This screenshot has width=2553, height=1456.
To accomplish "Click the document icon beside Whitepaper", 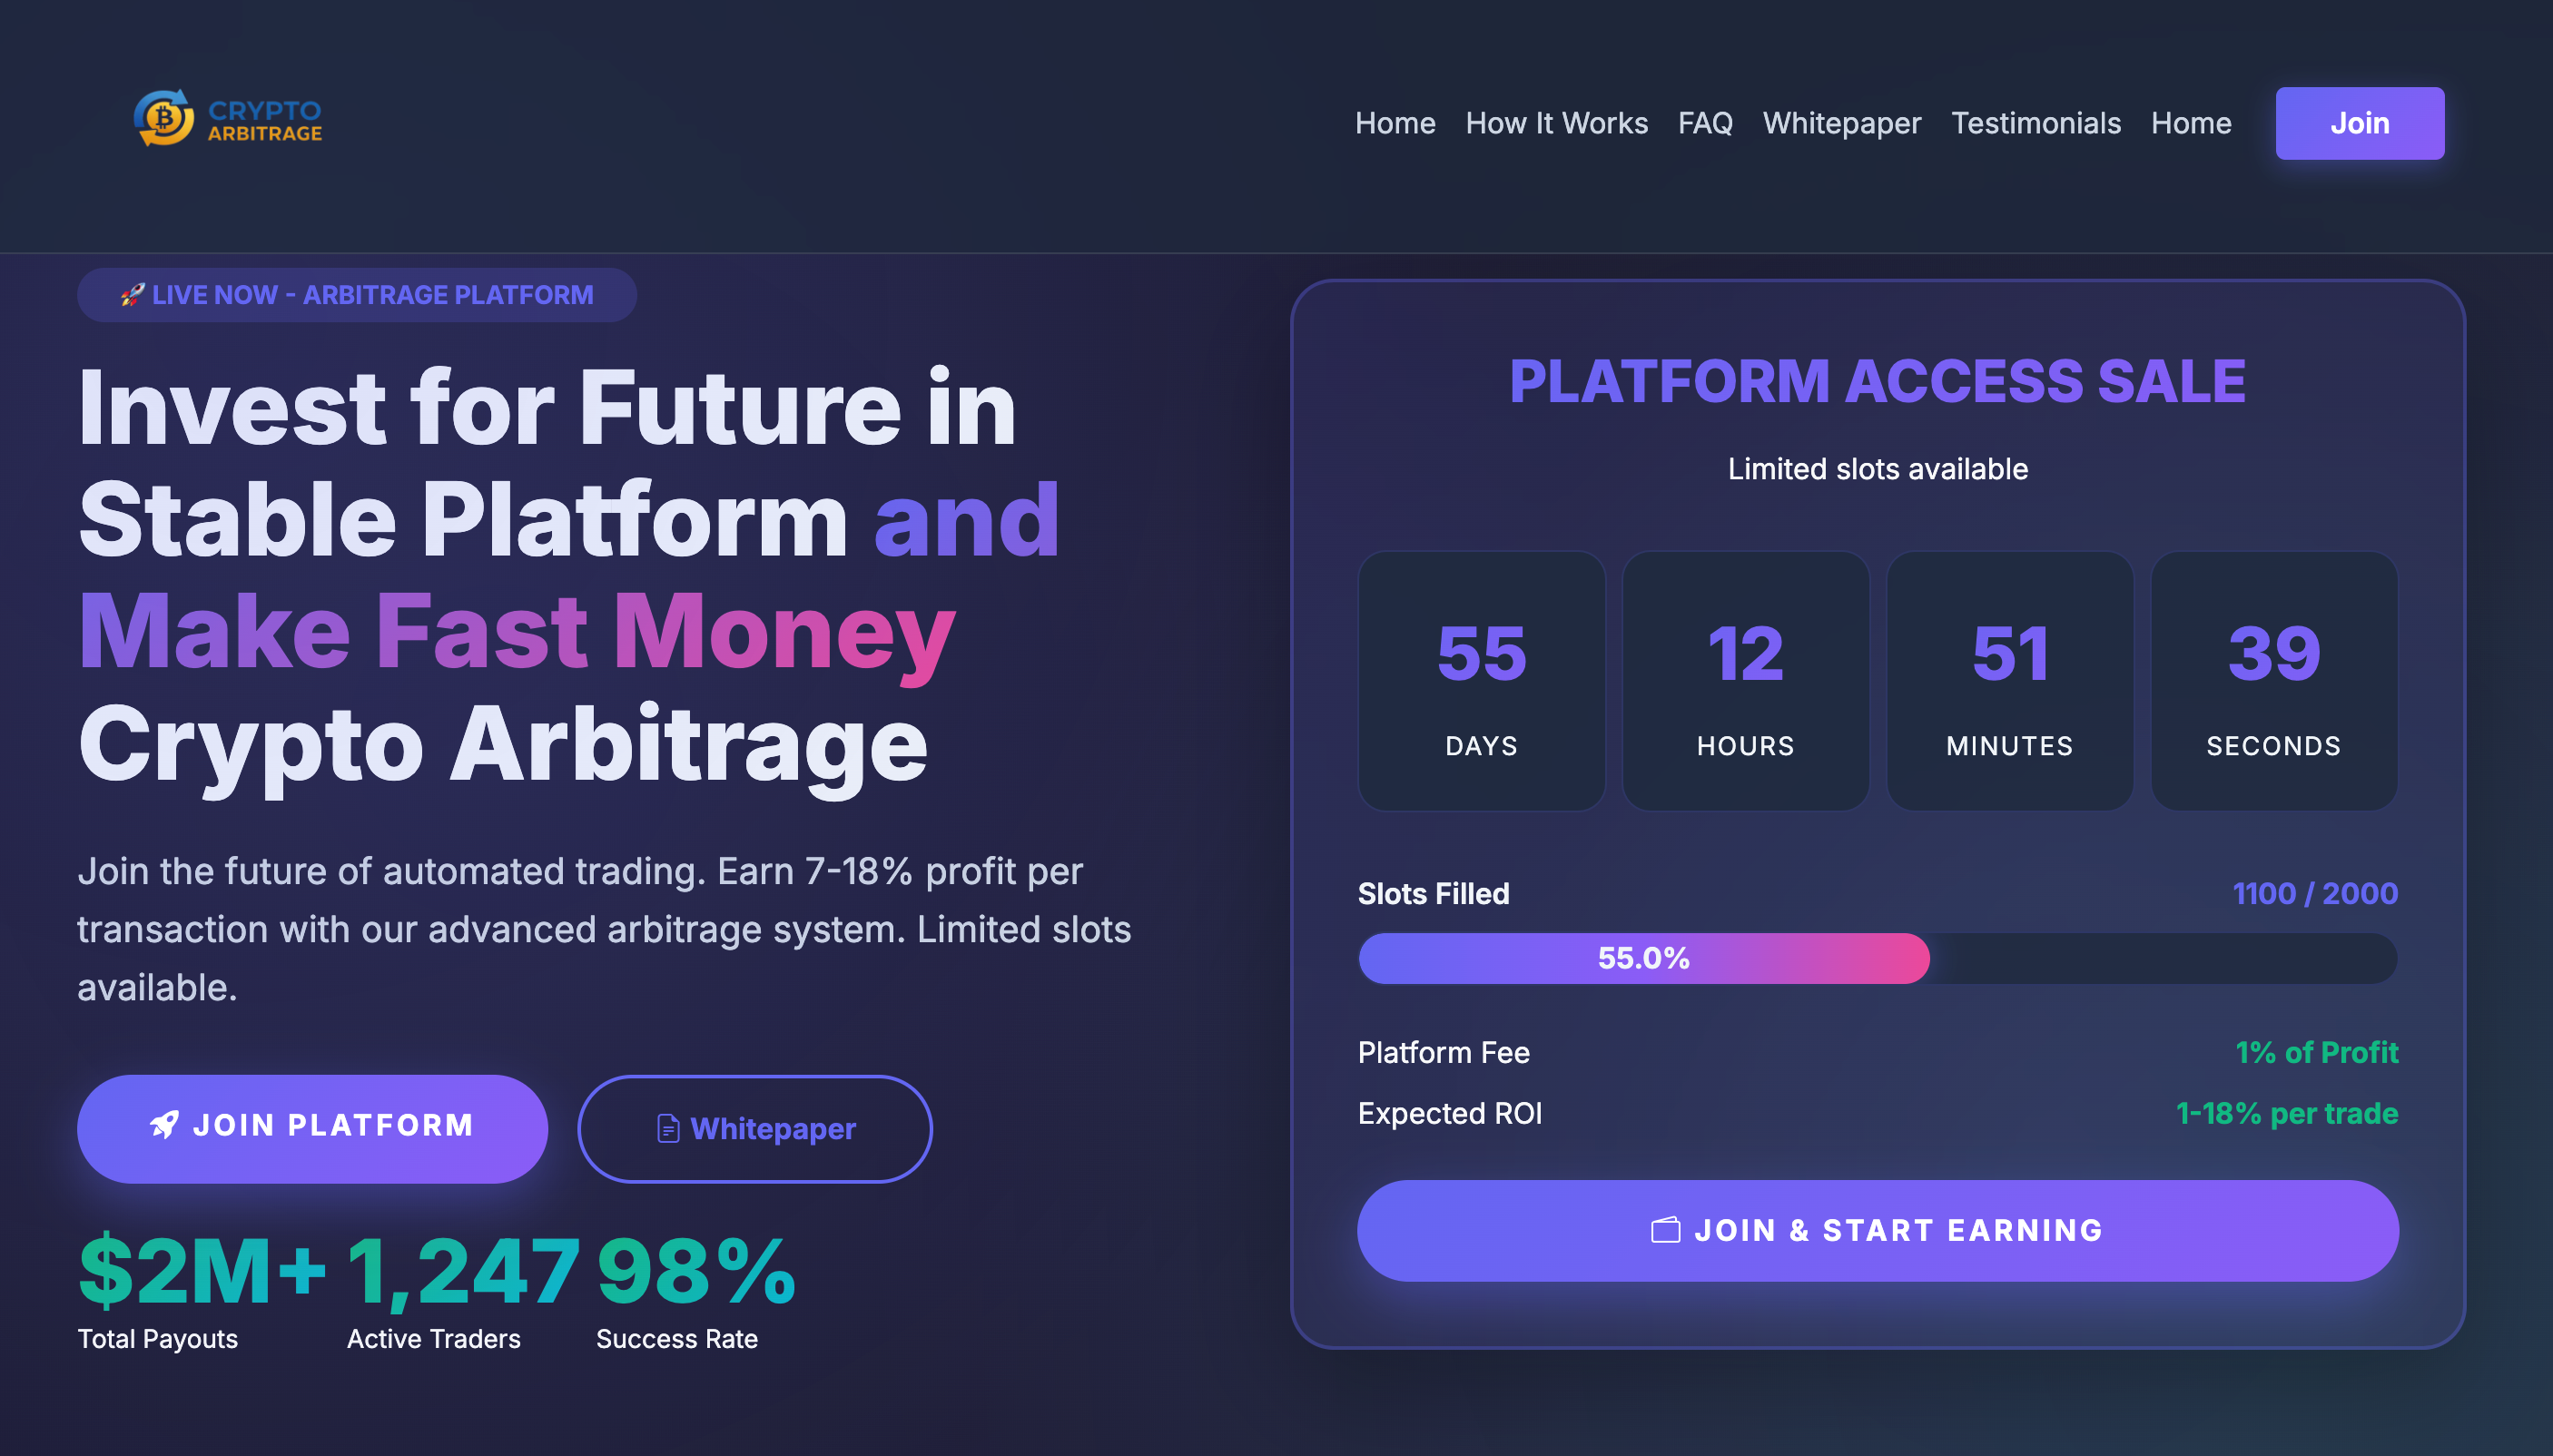I will coord(668,1129).
